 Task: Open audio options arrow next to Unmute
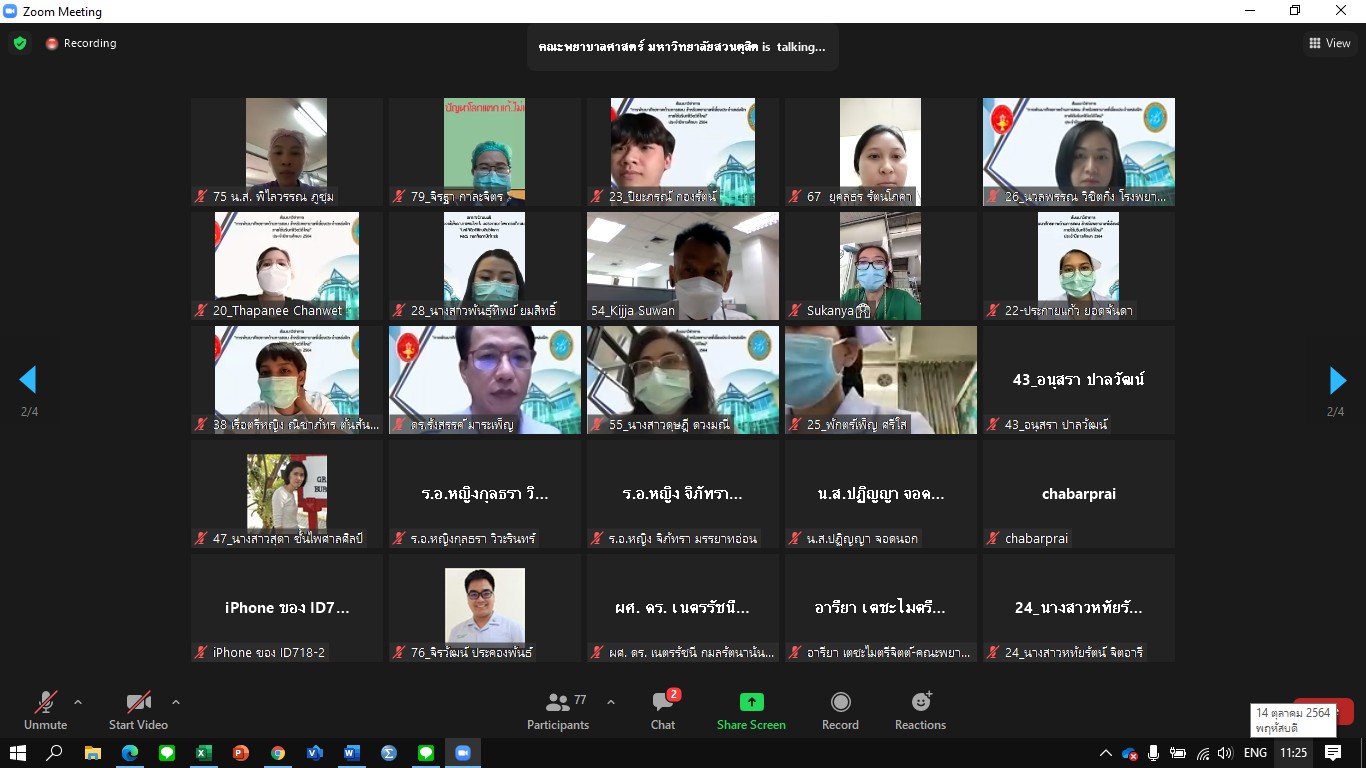coord(78,702)
